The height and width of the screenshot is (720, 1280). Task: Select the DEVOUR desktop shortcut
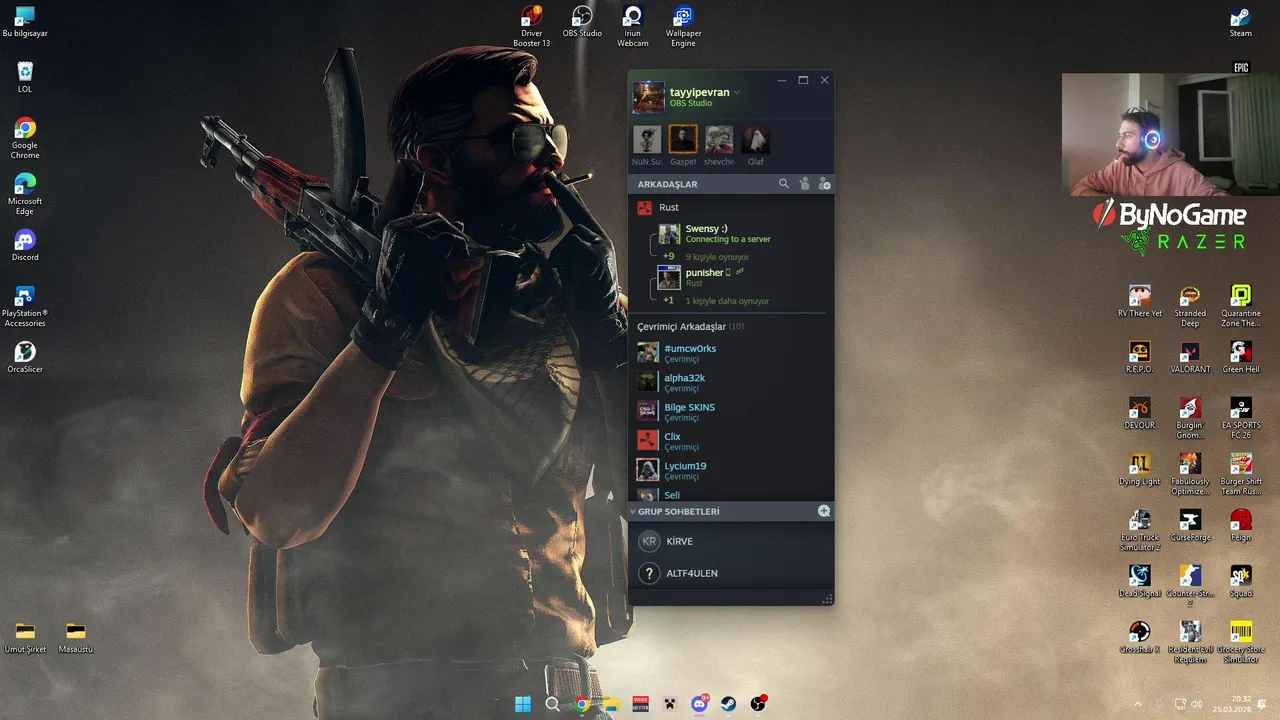point(1139,413)
